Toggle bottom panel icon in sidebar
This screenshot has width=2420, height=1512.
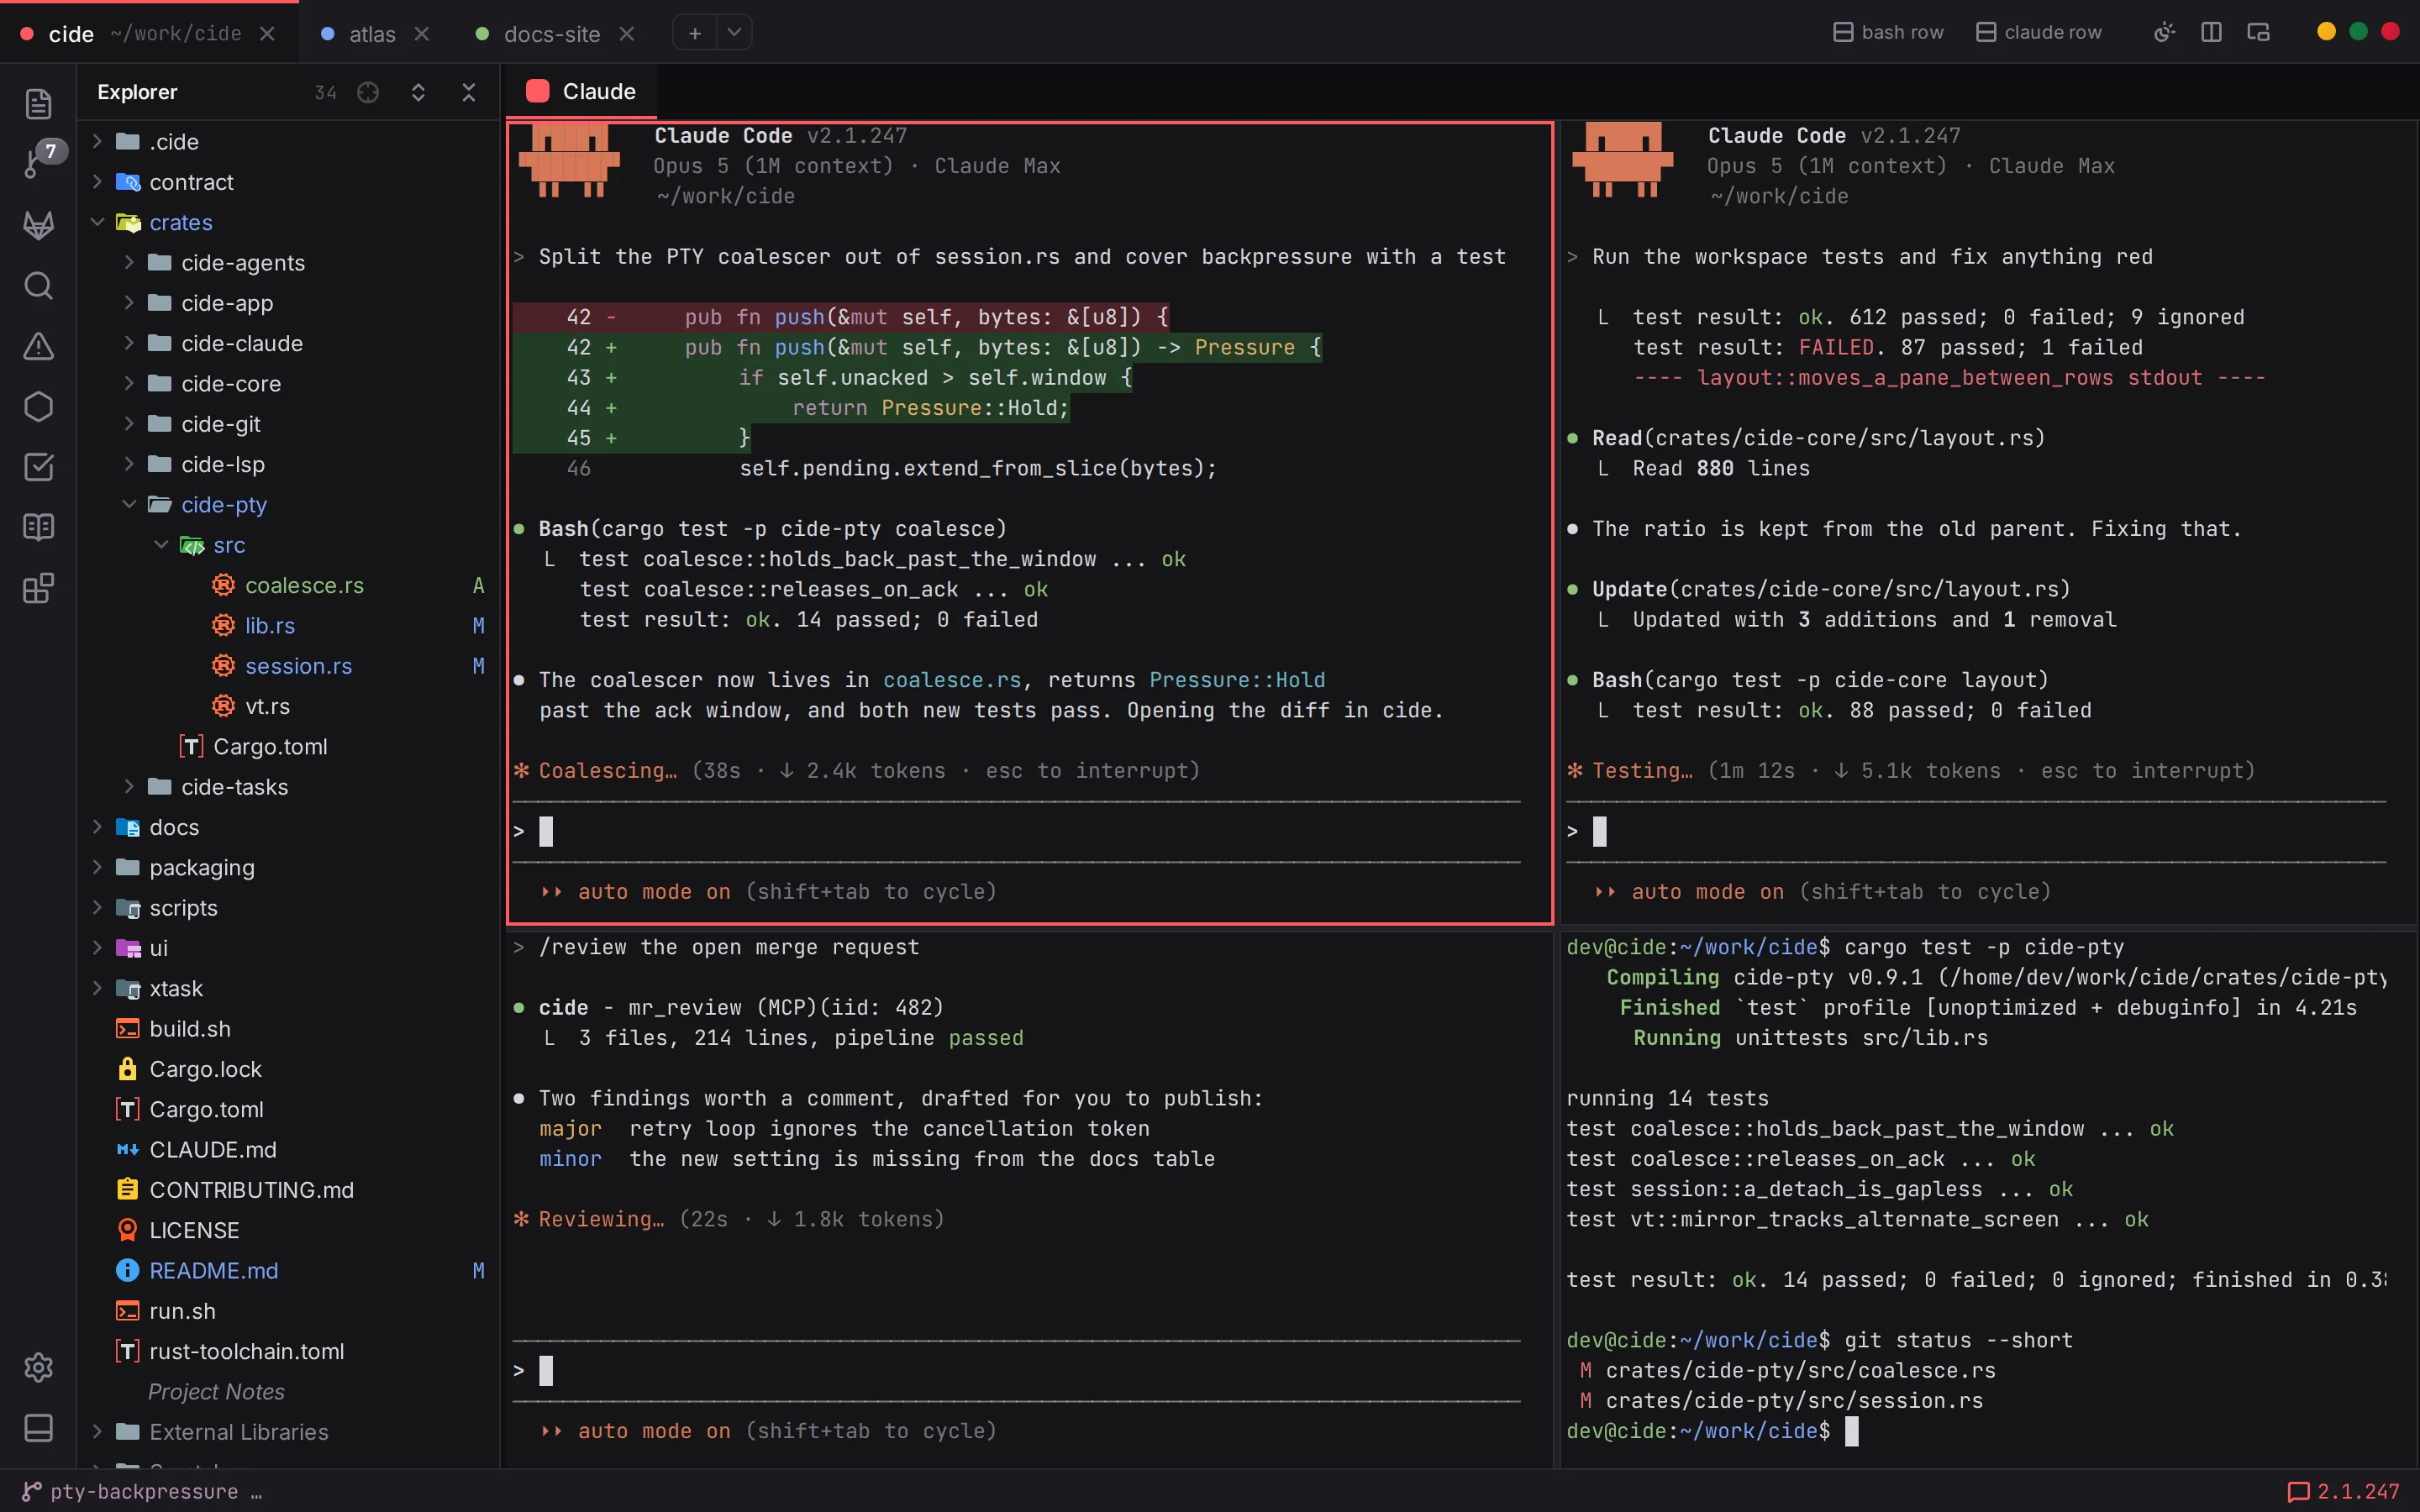coord(38,1428)
